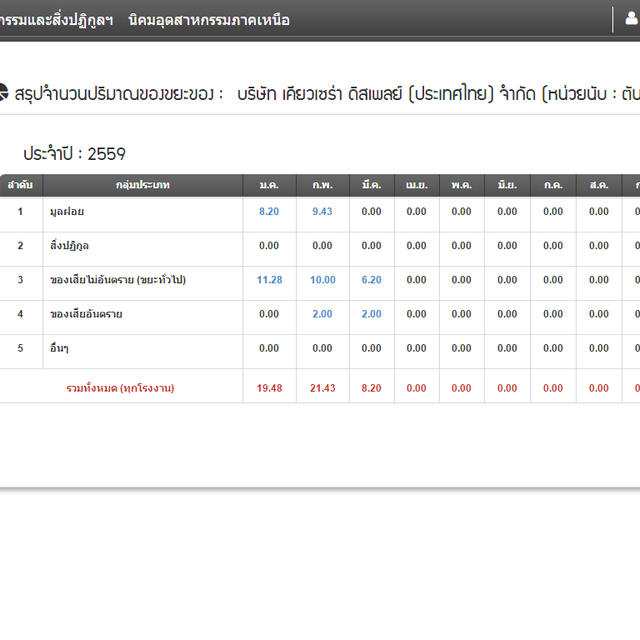
Task: Click 0.00 for มูลฝอย in มี.ค.
Action: click(x=371, y=211)
